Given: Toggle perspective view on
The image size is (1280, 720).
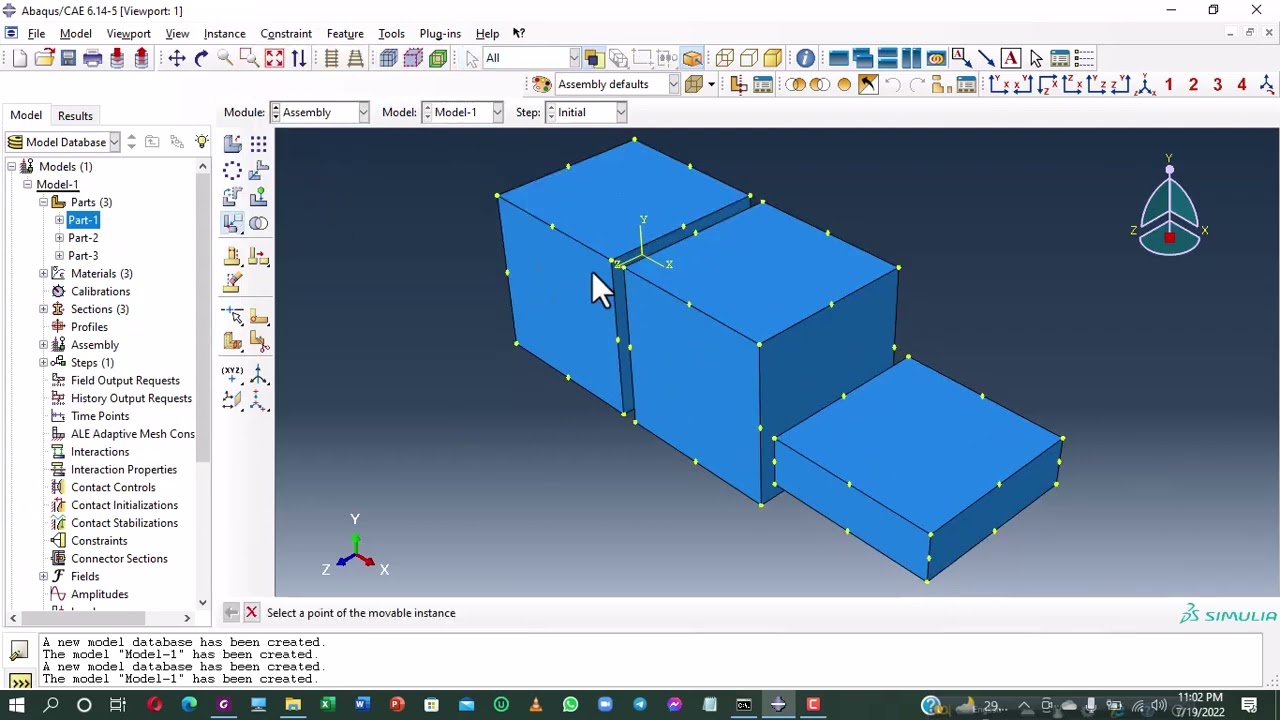Looking at the screenshot, I should pyautogui.click(x=355, y=58).
